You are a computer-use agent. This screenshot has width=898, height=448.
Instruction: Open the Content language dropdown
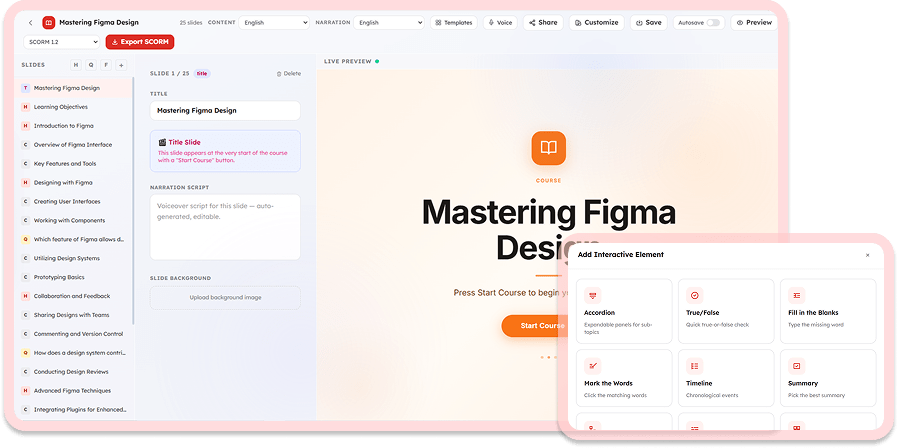(274, 23)
